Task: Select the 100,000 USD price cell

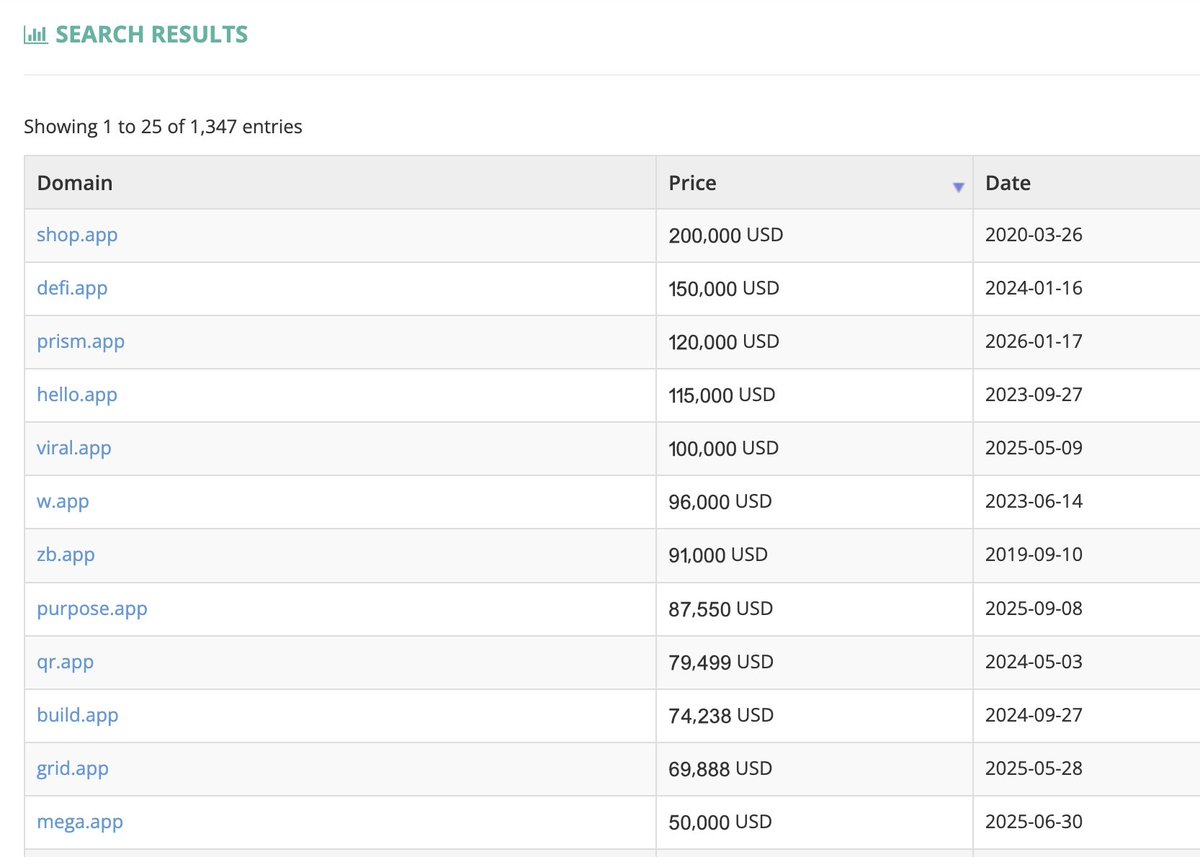Action: click(x=814, y=448)
